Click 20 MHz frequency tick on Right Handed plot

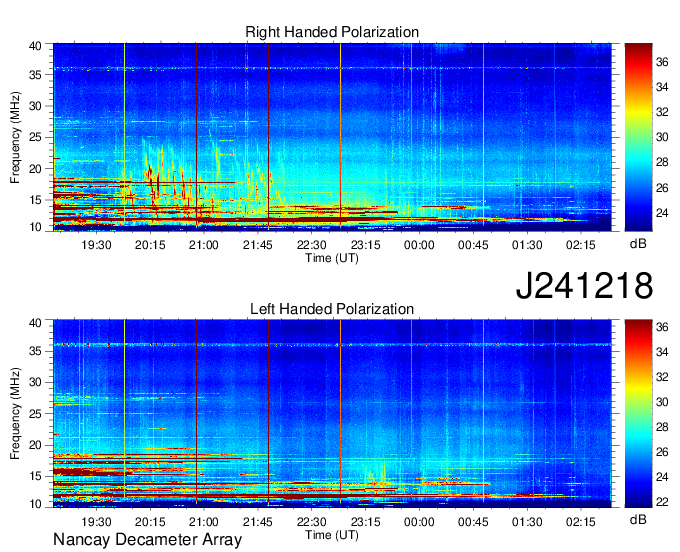36,169
